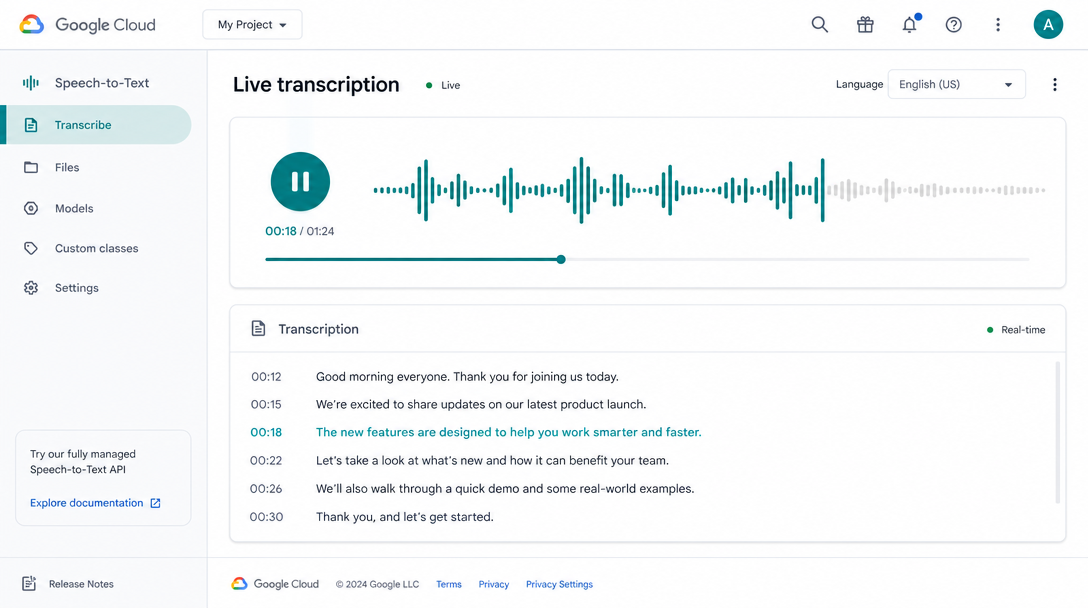Click the Live status indicator
1088x608 pixels.
click(x=443, y=85)
